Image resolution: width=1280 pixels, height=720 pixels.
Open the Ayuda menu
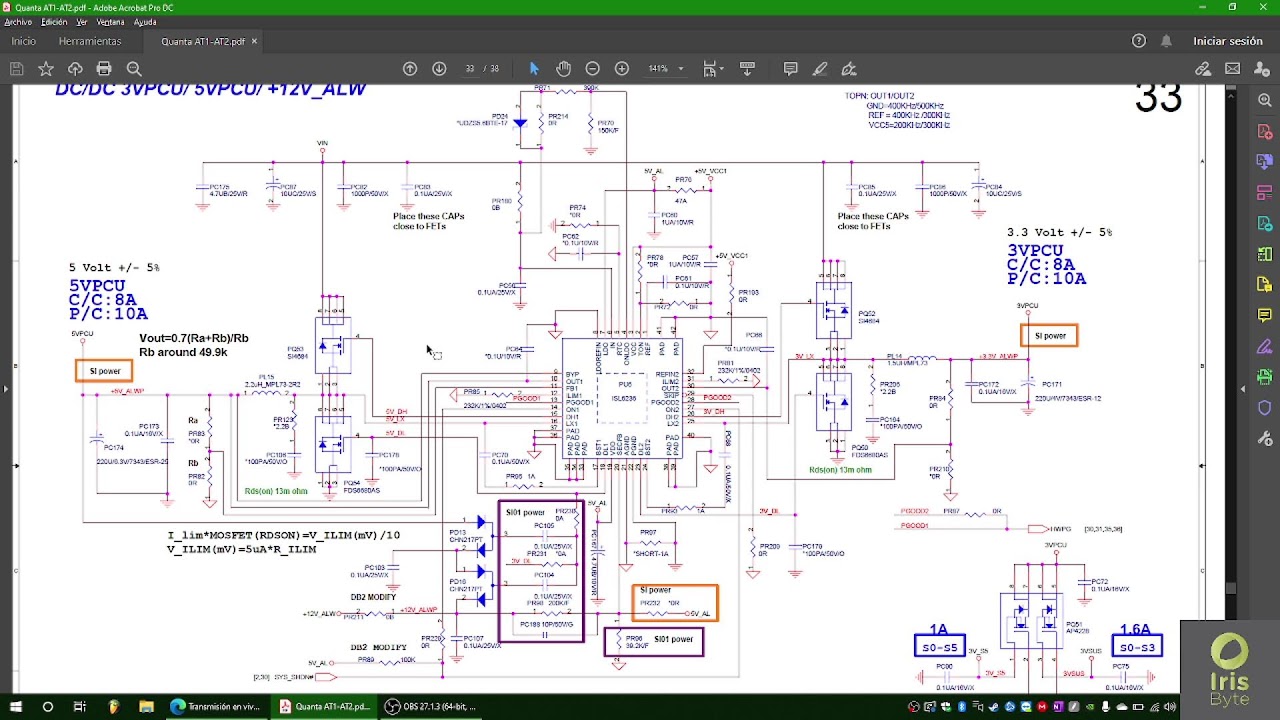click(145, 22)
